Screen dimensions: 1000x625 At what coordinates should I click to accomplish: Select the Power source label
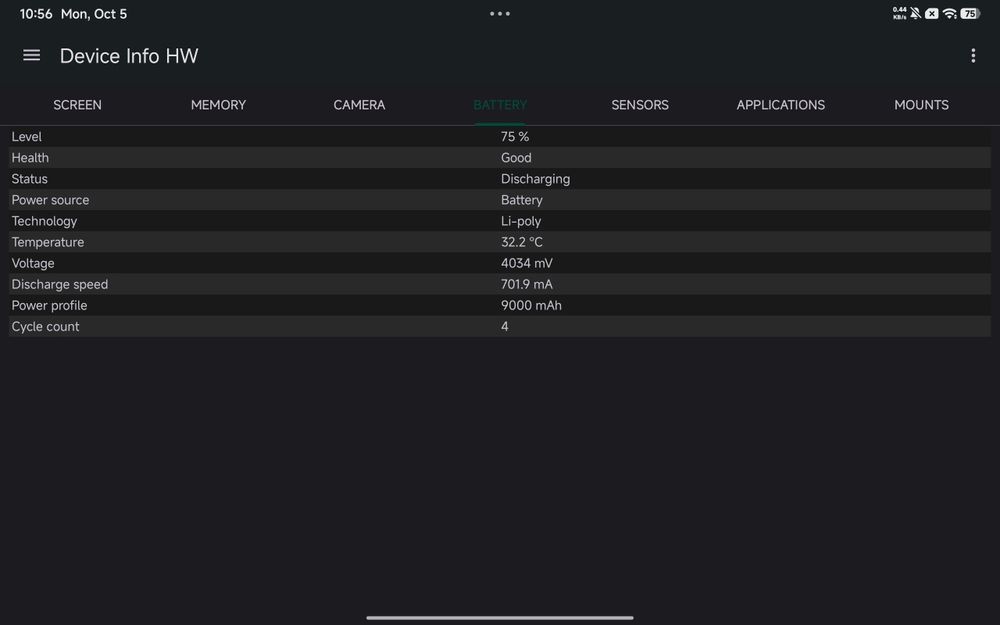[50, 200]
